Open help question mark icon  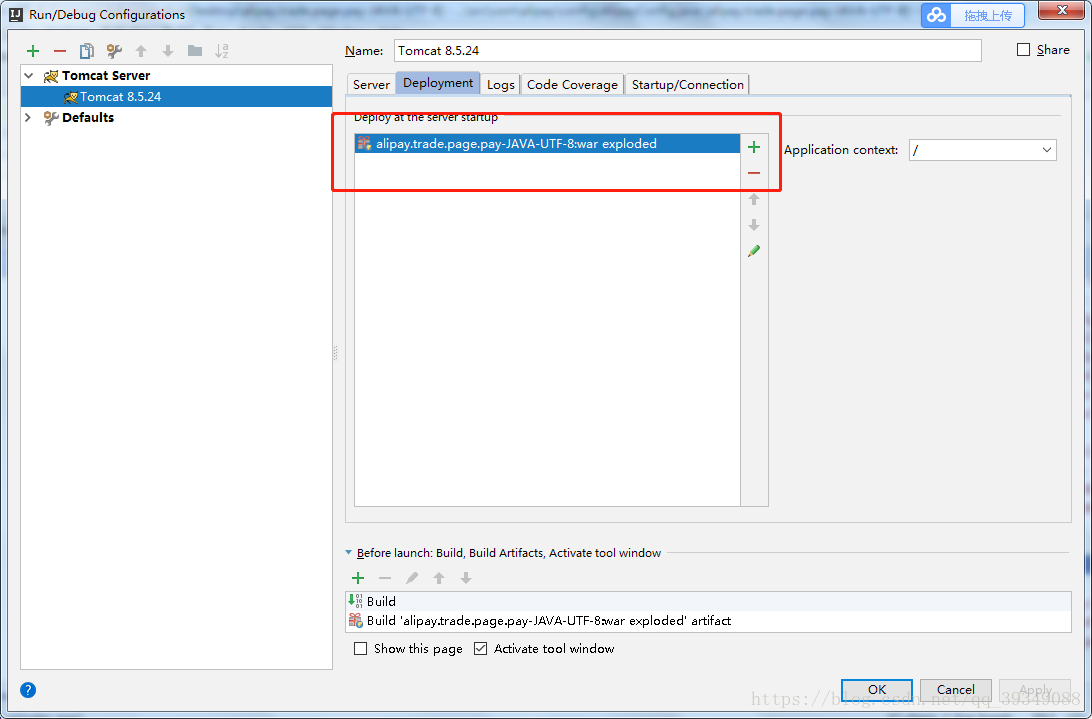(x=28, y=690)
